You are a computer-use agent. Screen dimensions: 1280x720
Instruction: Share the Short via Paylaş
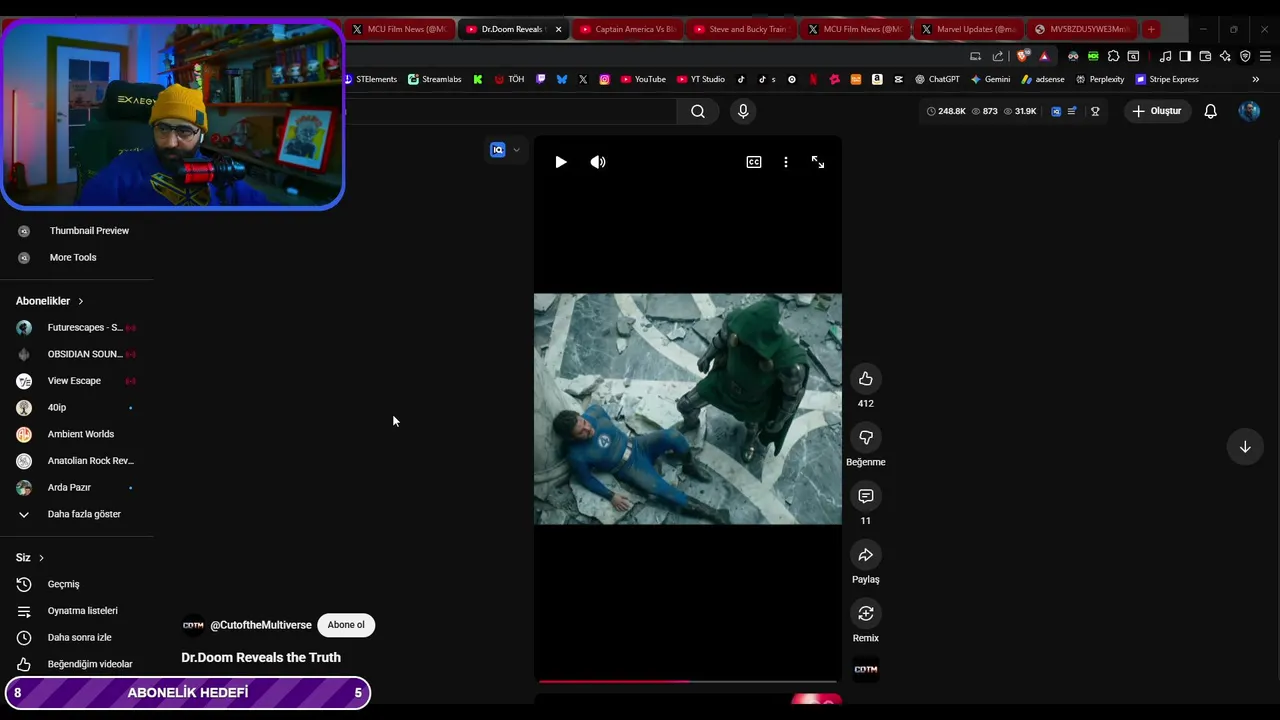point(866,555)
